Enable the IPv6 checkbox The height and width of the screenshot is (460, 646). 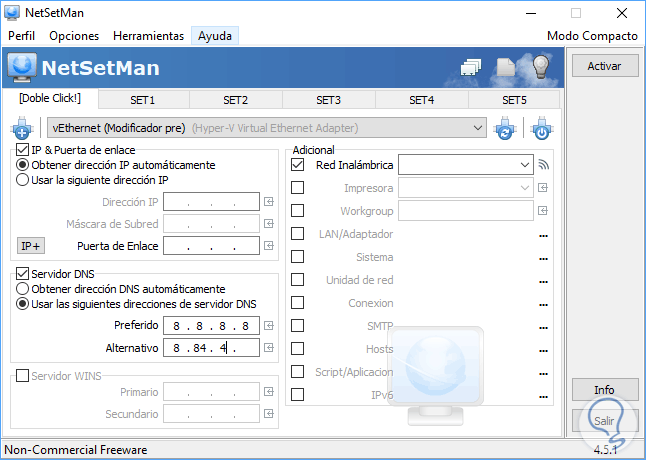[297, 395]
